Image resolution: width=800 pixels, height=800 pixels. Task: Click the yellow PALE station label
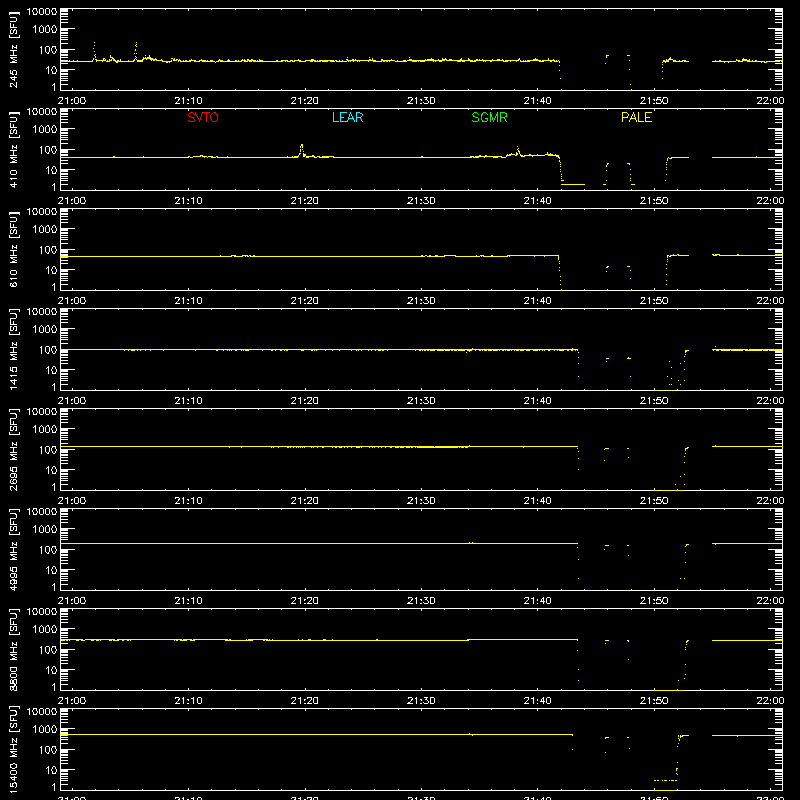636,117
